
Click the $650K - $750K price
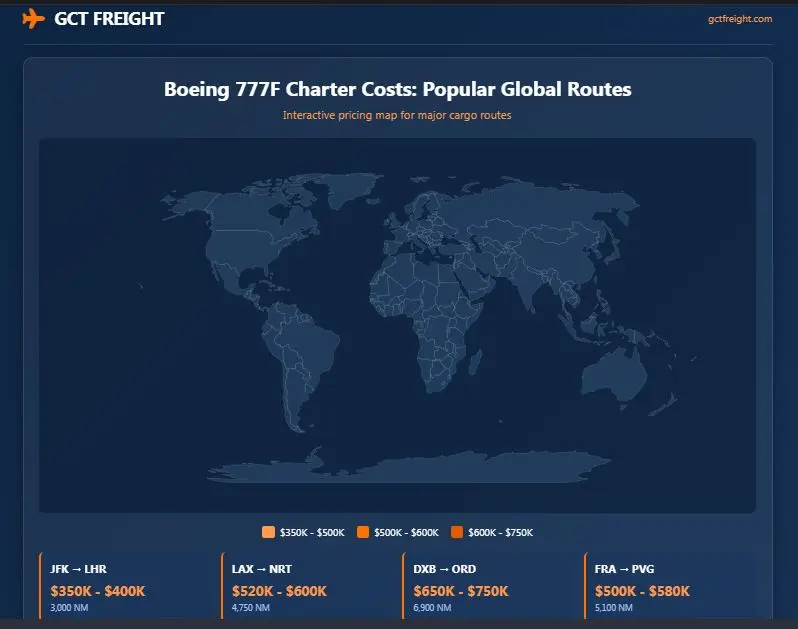[461, 591]
